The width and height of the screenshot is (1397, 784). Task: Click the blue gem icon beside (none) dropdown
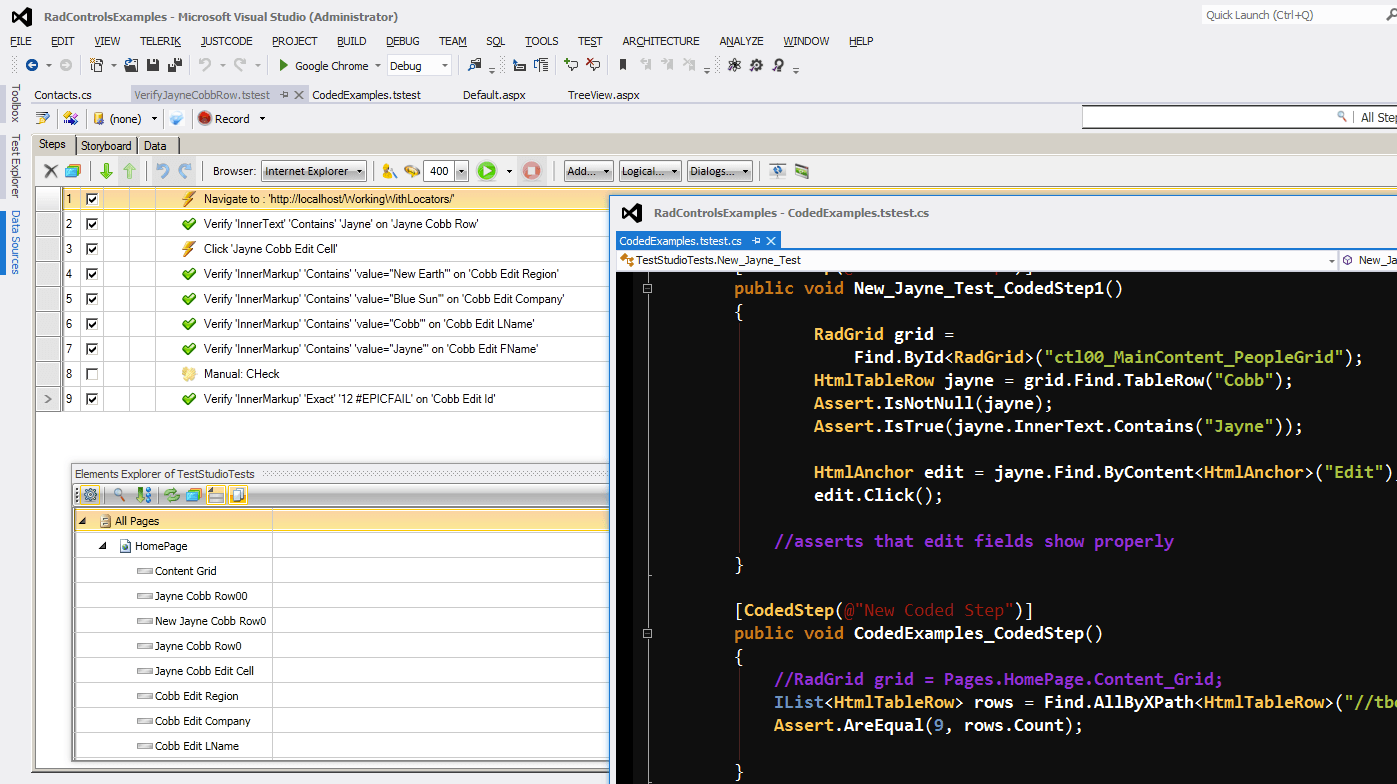pos(176,119)
